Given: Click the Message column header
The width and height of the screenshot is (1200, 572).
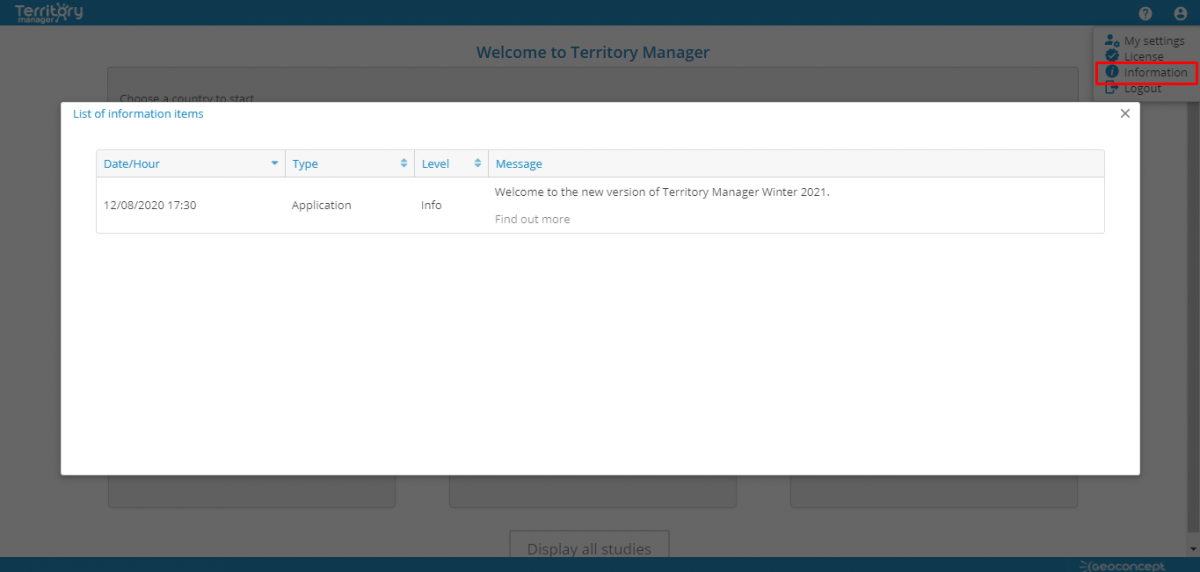Looking at the screenshot, I should pyautogui.click(x=519, y=164).
